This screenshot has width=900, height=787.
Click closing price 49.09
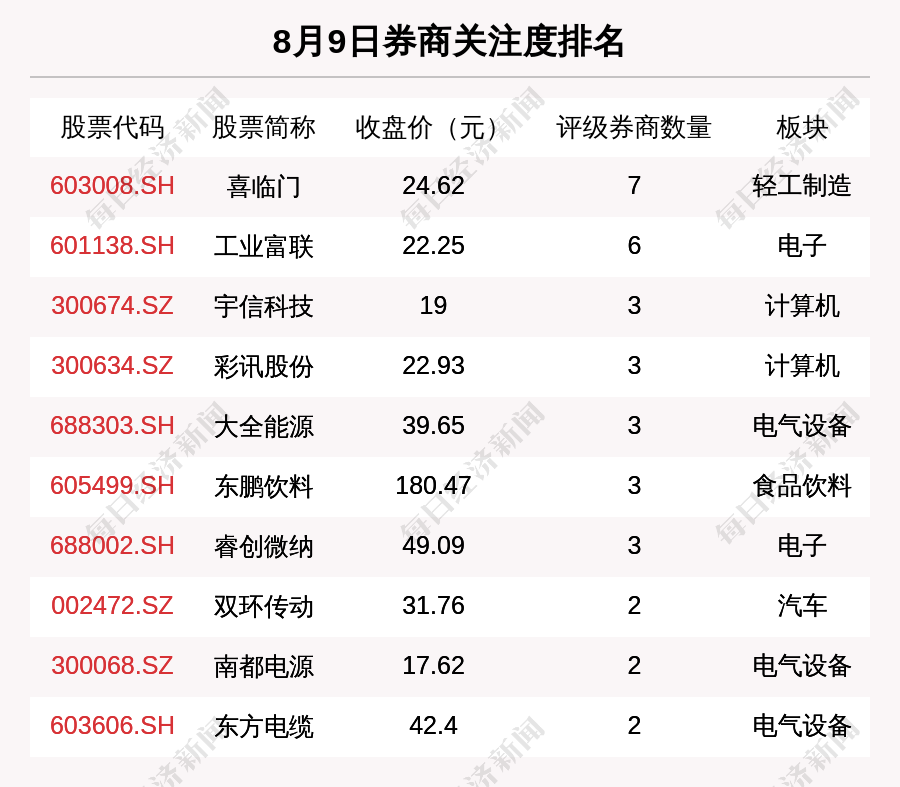(433, 545)
